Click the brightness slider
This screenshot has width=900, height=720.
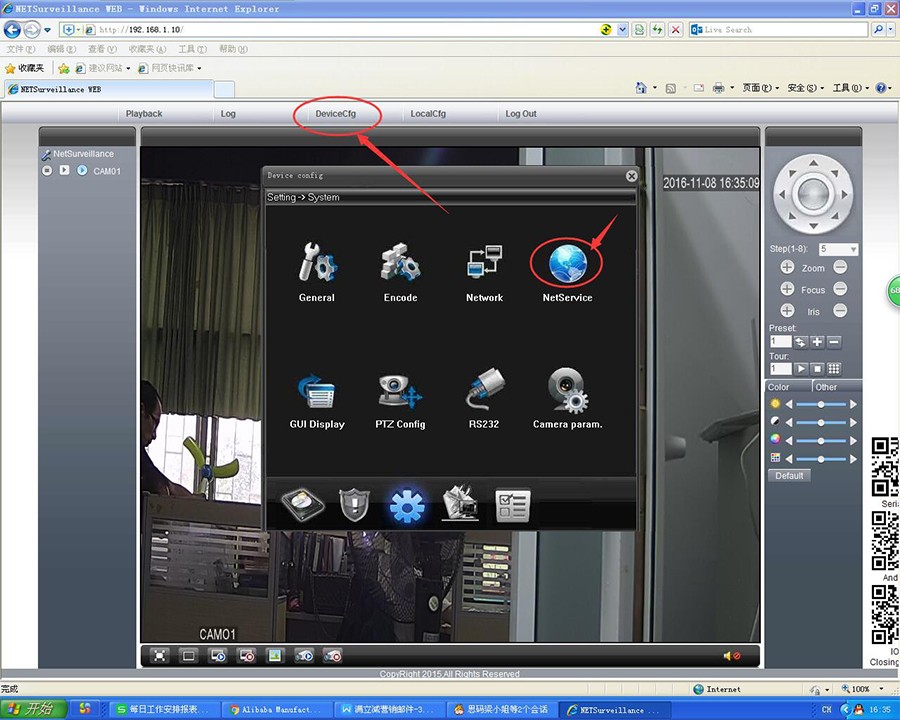pyautogui.click(x=821, y=404)
